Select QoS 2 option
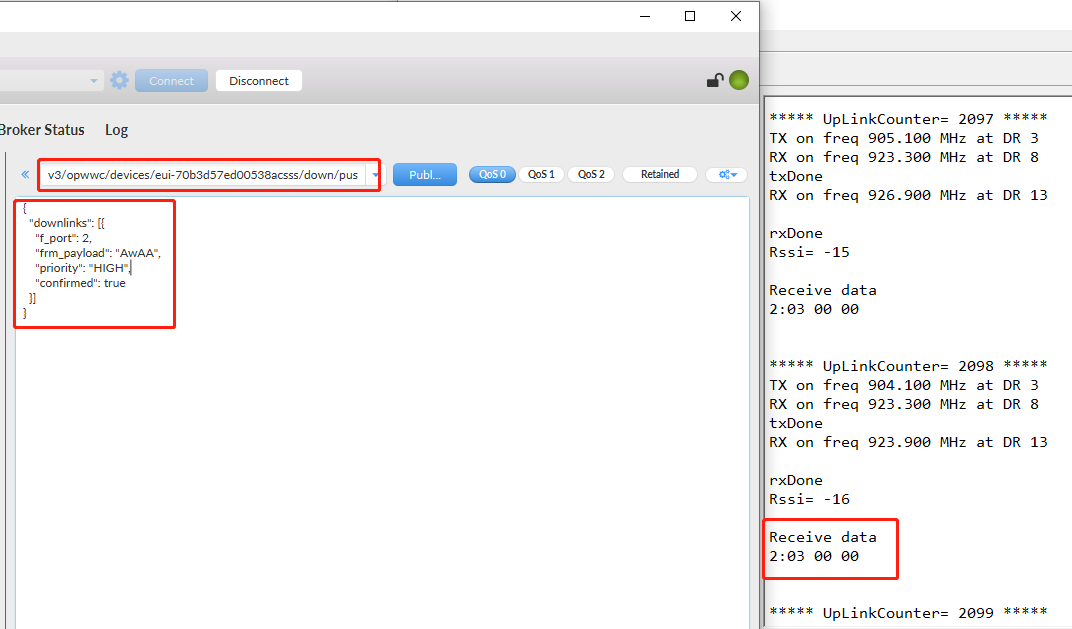The height and width of the screenshot is (629, 1072). pos(591,174)
